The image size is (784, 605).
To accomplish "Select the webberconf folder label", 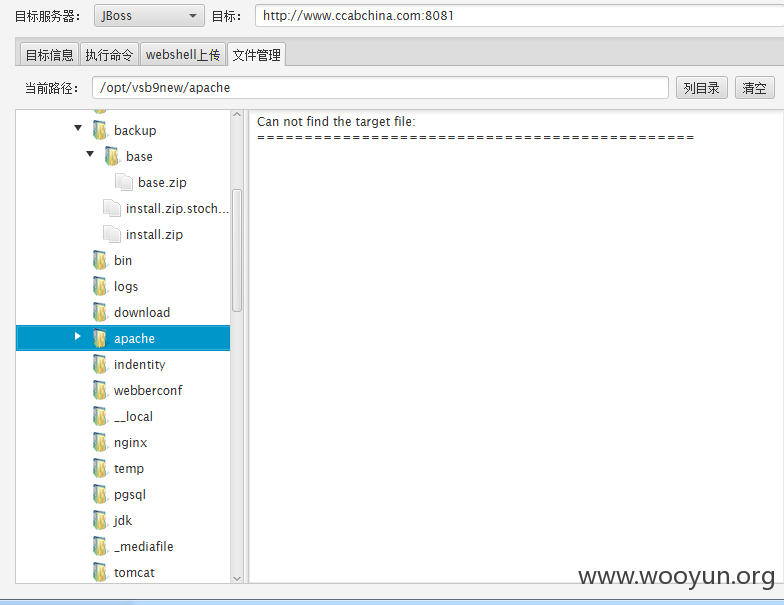I will click(148, 390).
